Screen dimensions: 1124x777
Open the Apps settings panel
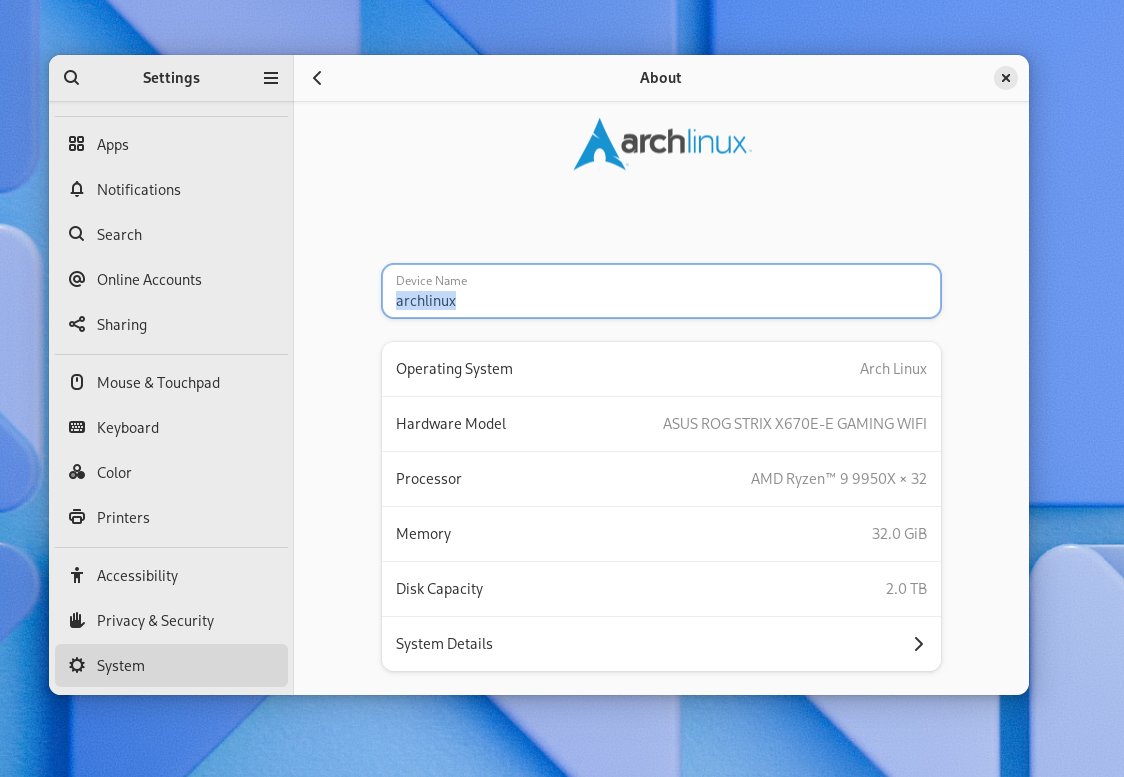click(171, 144)
